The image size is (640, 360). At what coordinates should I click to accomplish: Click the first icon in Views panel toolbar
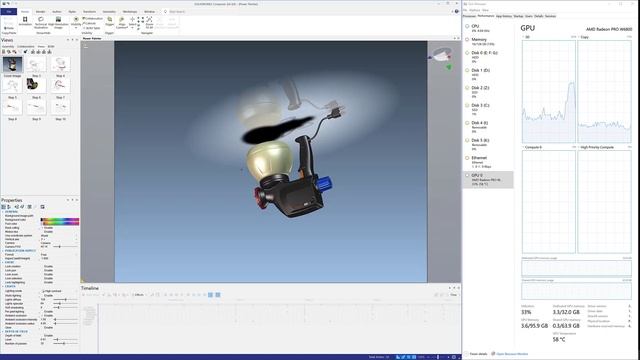[4, 52]
